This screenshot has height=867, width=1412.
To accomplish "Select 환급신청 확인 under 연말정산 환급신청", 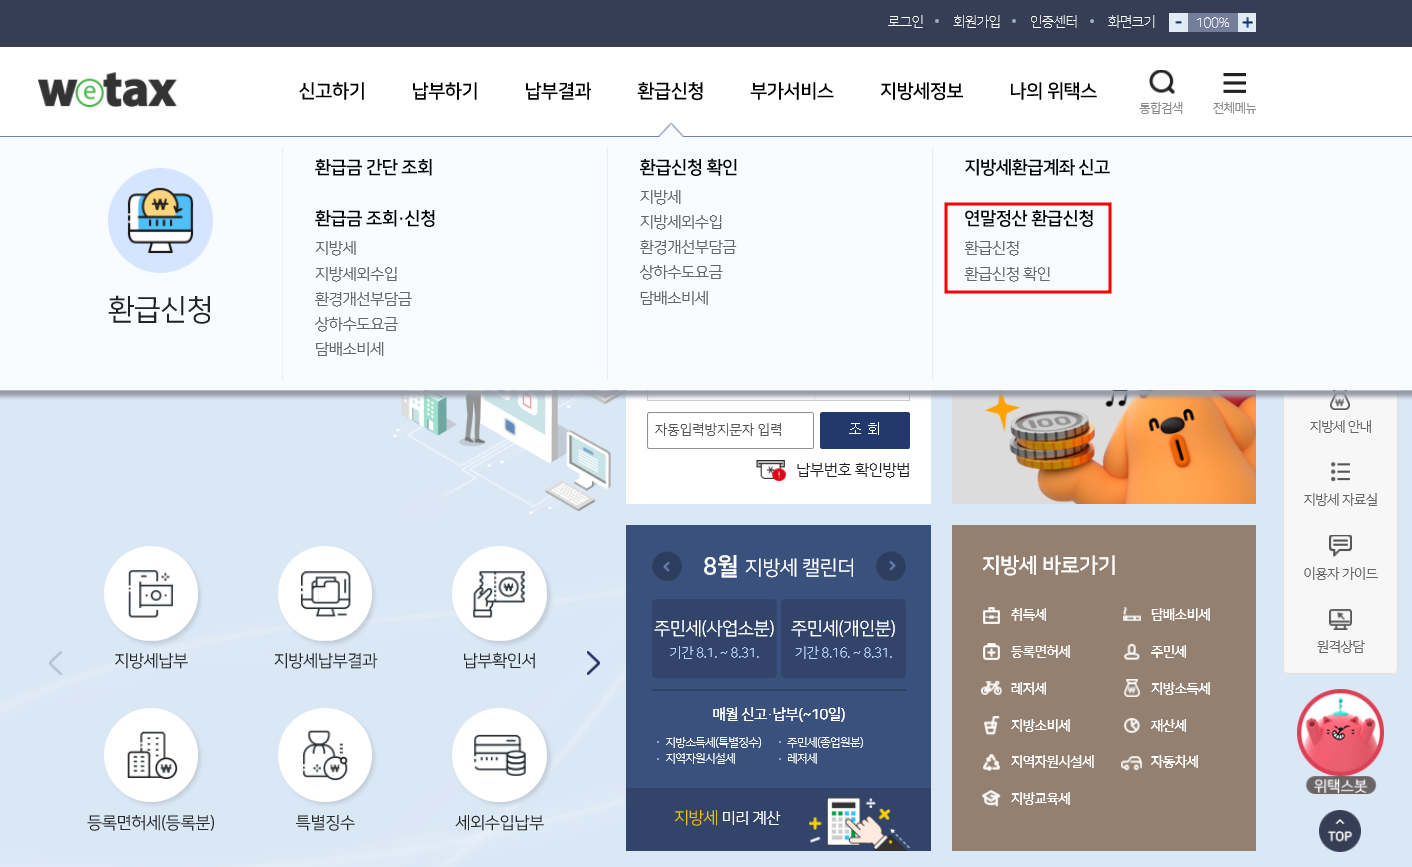I will pos(1008,273).
